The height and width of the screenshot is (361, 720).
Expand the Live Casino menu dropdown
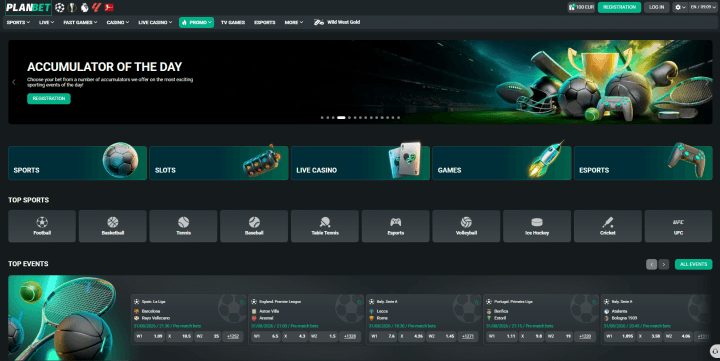[155, 22]
